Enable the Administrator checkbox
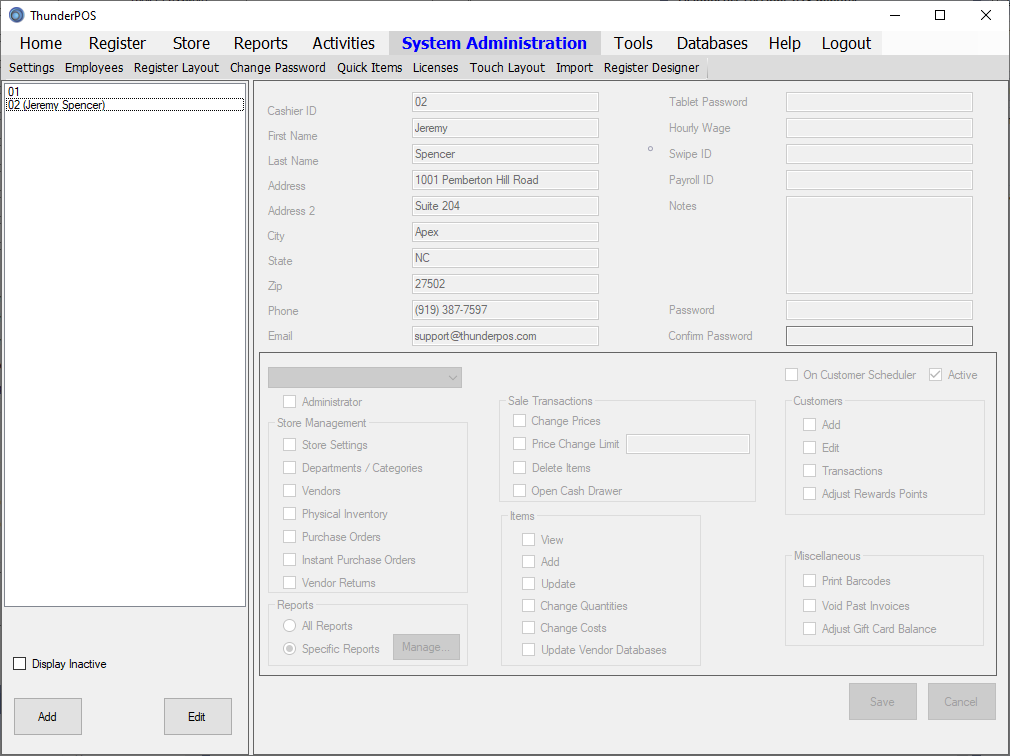 [x=290, y=402]
